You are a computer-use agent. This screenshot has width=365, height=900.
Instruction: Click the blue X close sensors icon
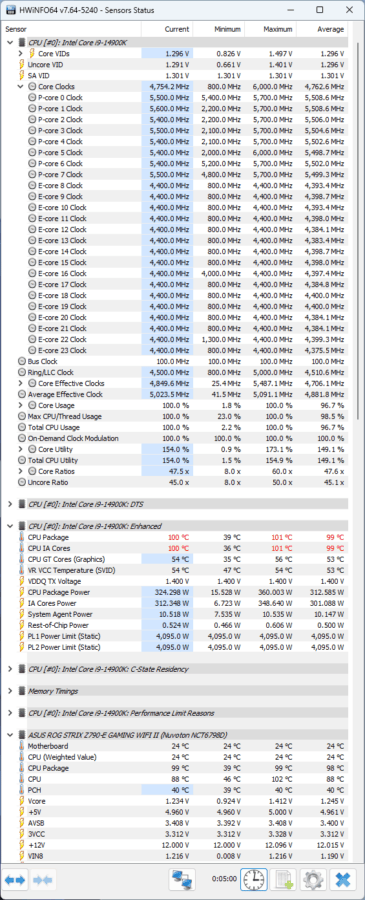(344, 879)
